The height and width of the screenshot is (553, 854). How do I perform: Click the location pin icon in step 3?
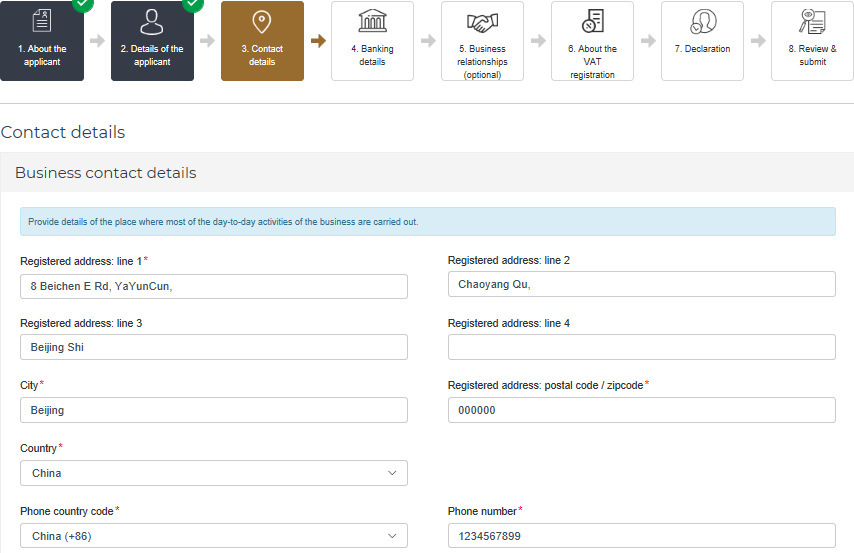tap(262, 22)
